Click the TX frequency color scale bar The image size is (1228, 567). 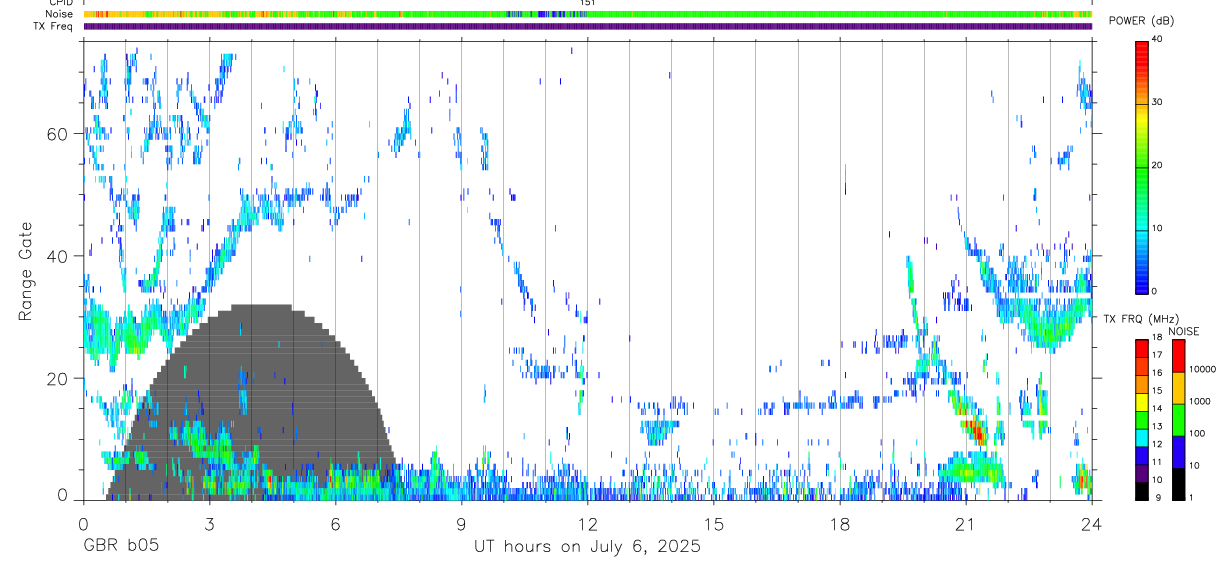[1142, 420]
